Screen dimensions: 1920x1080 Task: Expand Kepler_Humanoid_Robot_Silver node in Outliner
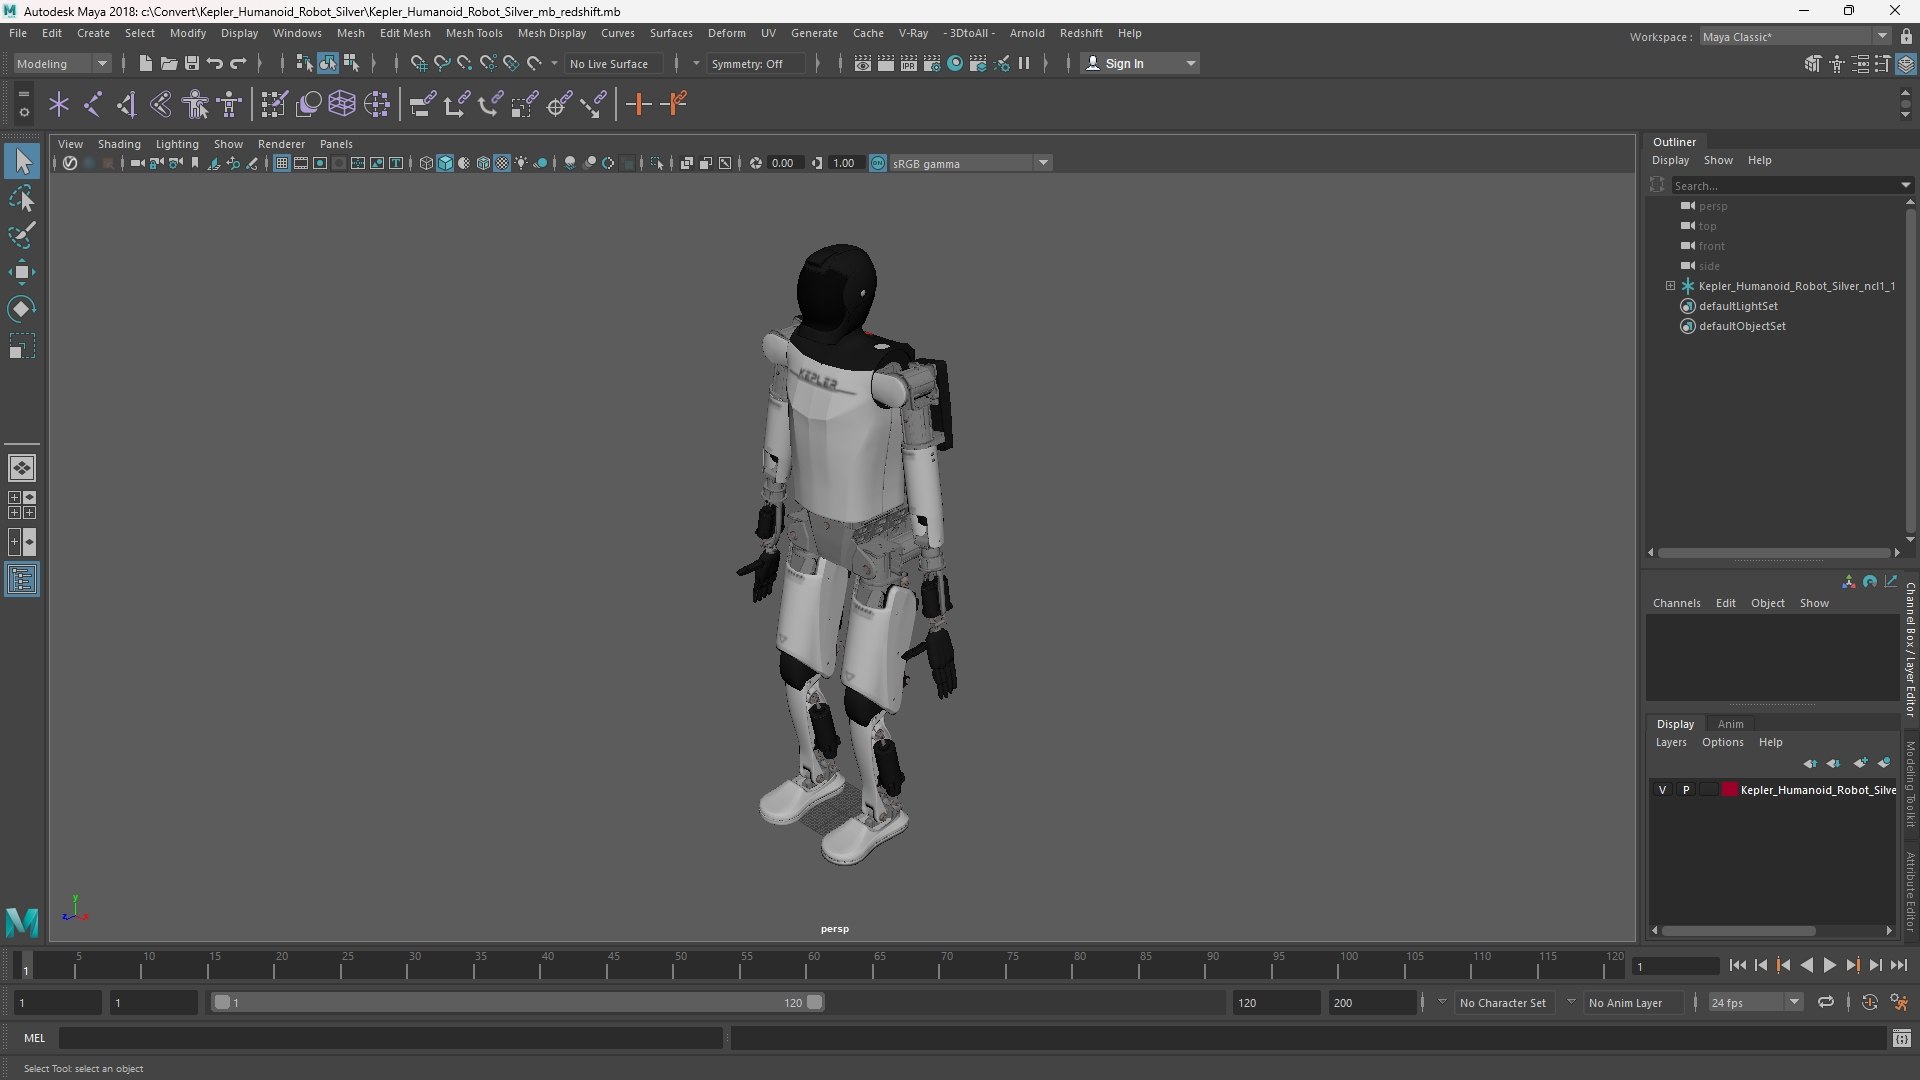pos(1670,286)
